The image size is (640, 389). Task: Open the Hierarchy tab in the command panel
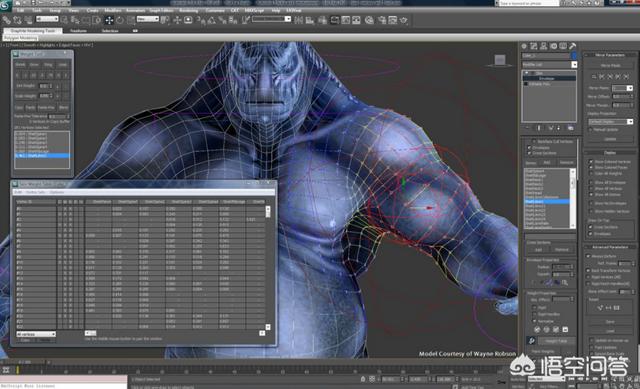click(544, 46)
